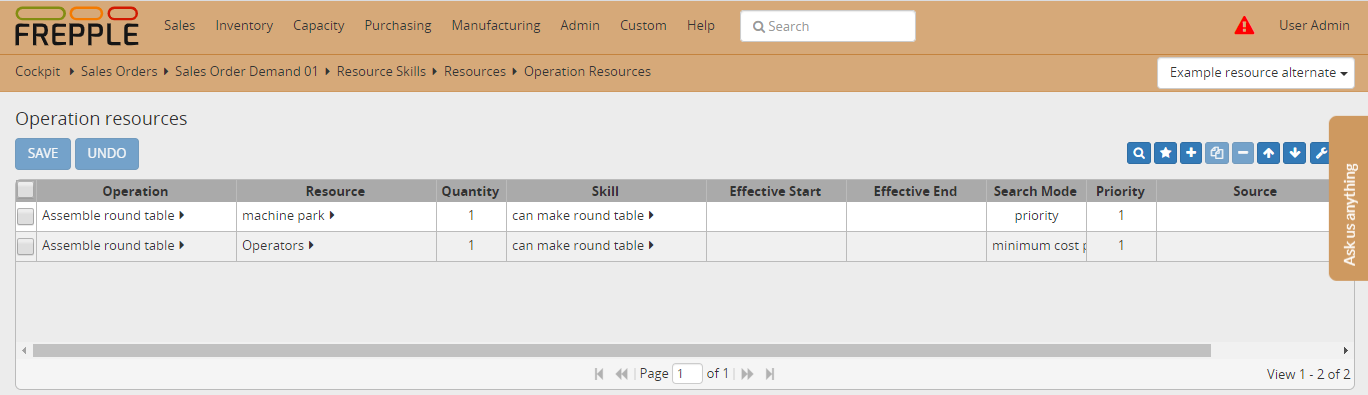
Task: Click the page number input box
Action: (688, 373)
